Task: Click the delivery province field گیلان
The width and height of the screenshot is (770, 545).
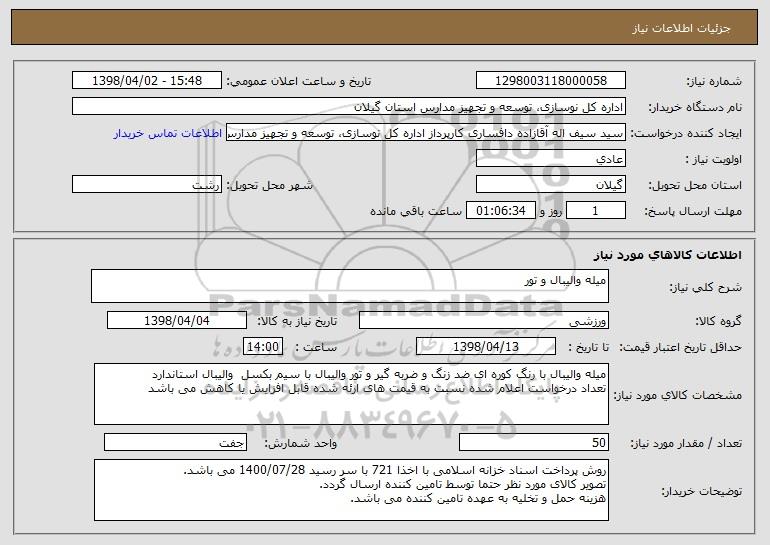Action: (551, 185)
